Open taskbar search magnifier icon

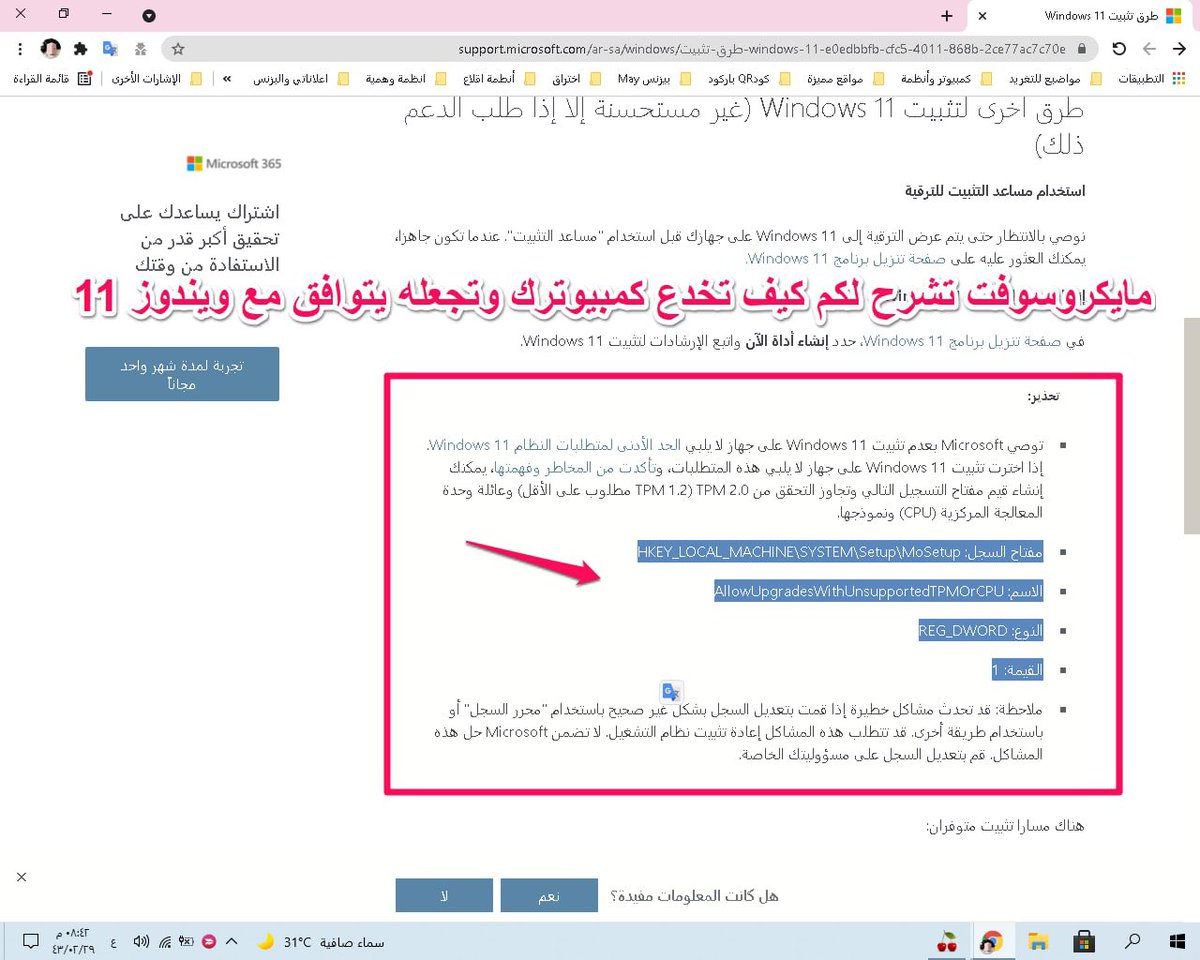[x=1132, y=941]
